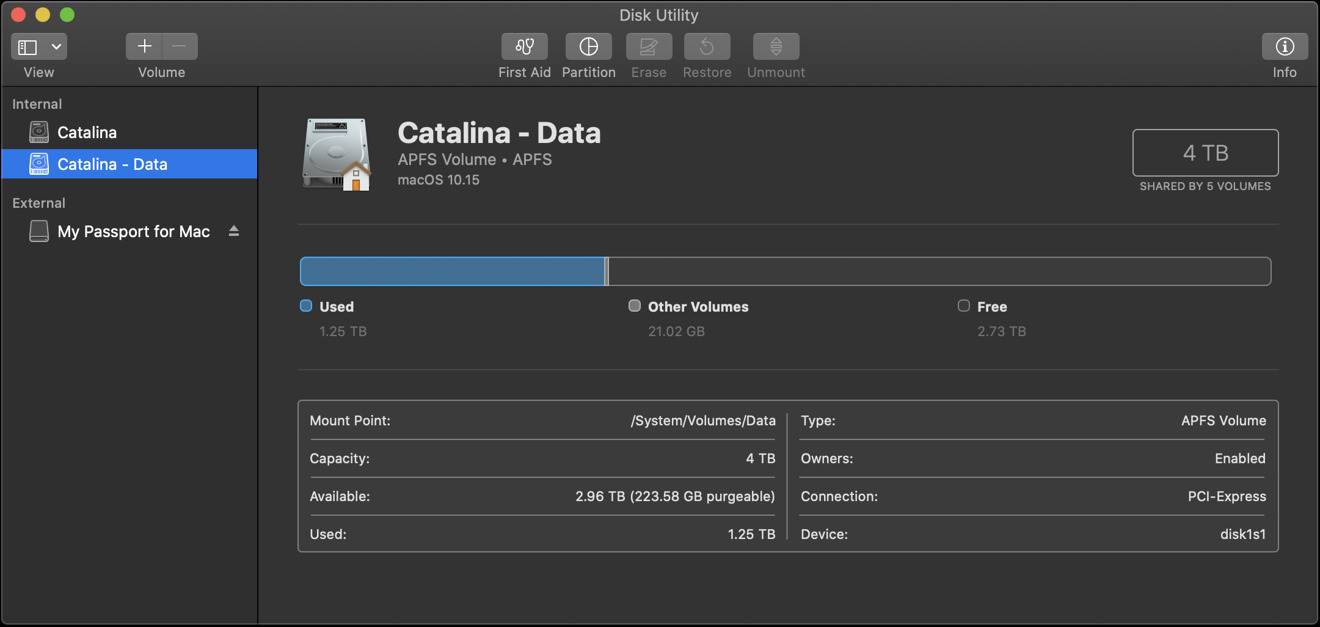1320x627 pixels.
Task: Click the Used blue legend swatch
Action: [x=306, y=306]
